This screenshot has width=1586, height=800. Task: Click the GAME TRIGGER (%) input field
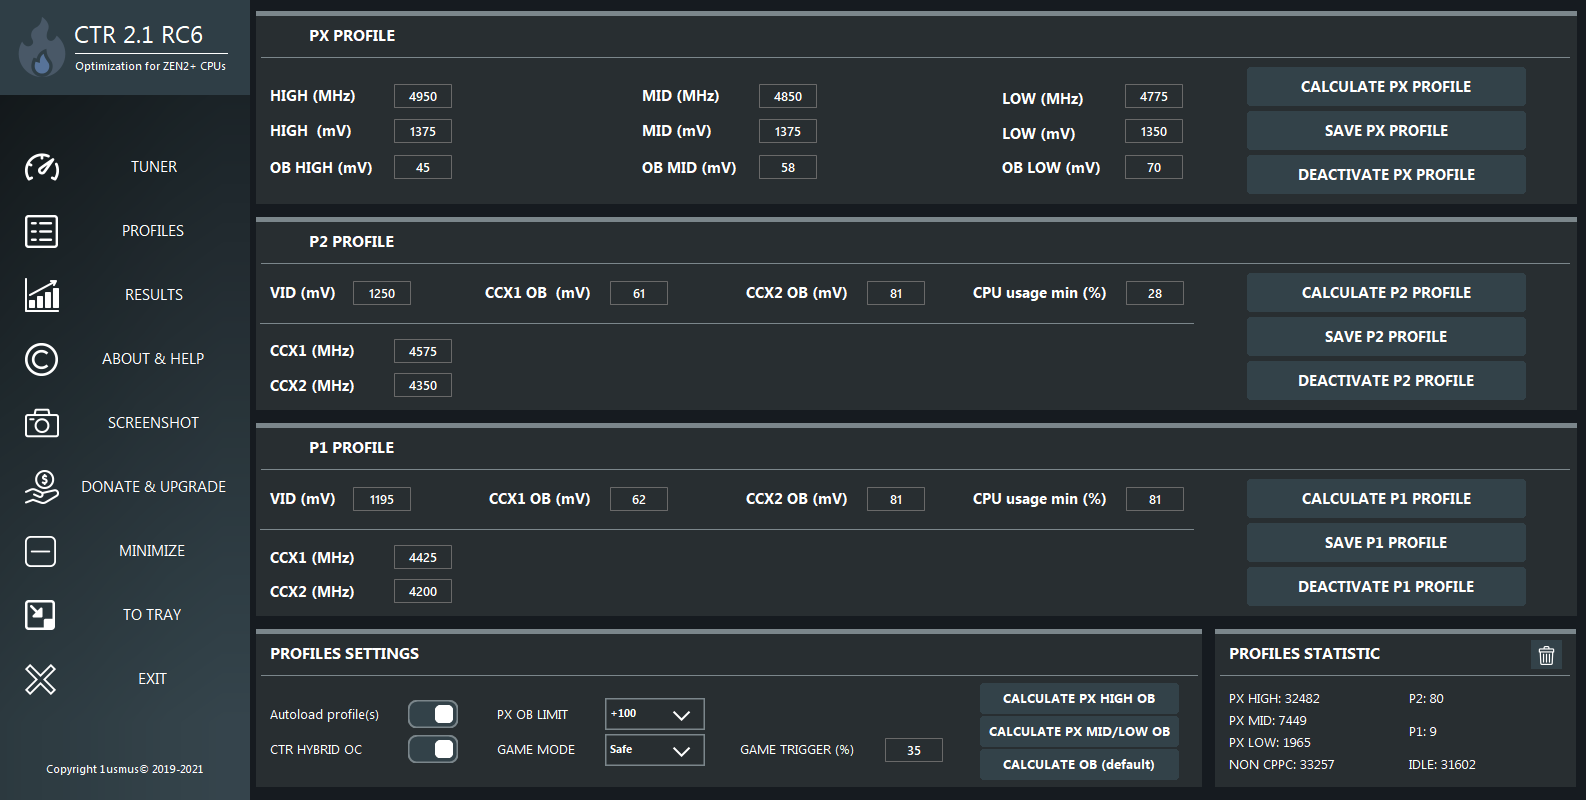913,750
